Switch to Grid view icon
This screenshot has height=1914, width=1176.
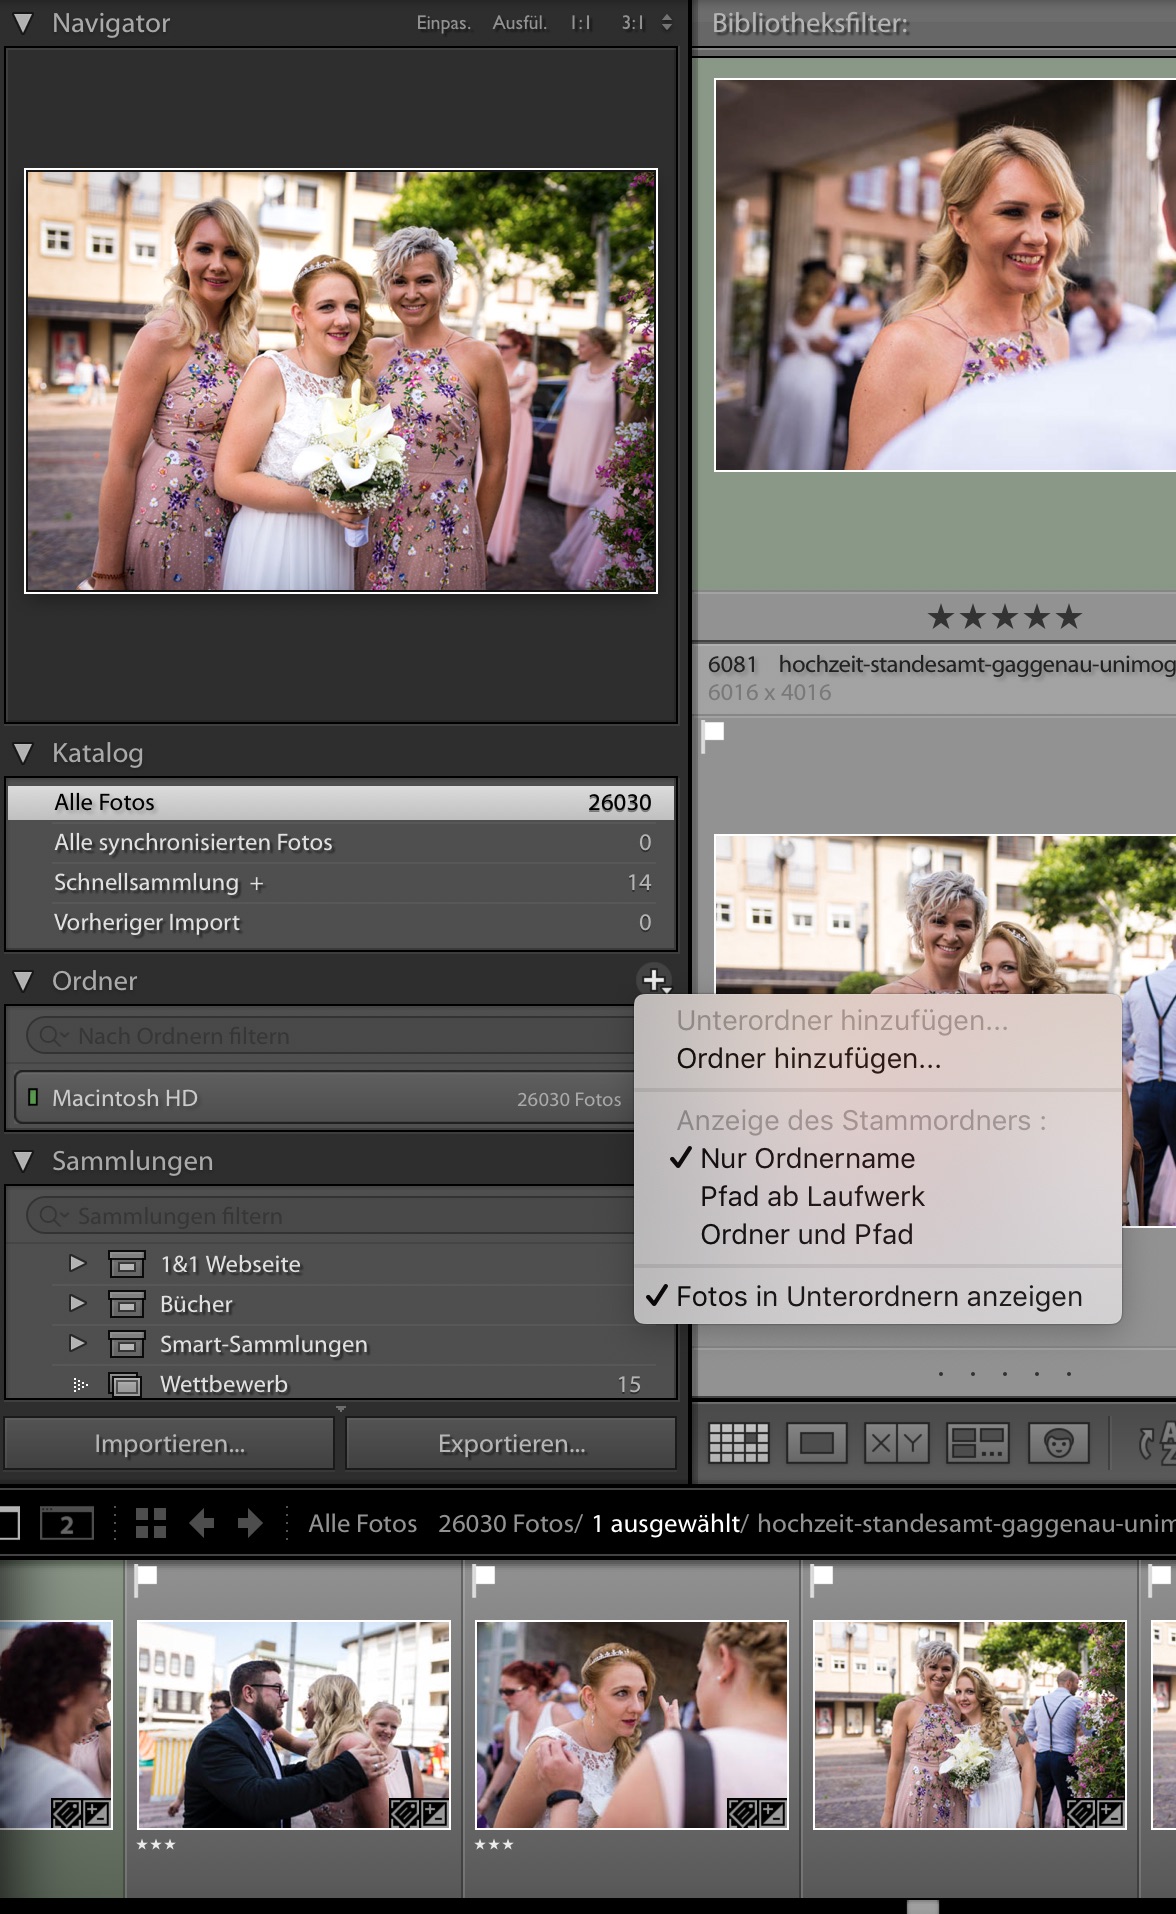pyautogui.click(x=738, y=1443)
